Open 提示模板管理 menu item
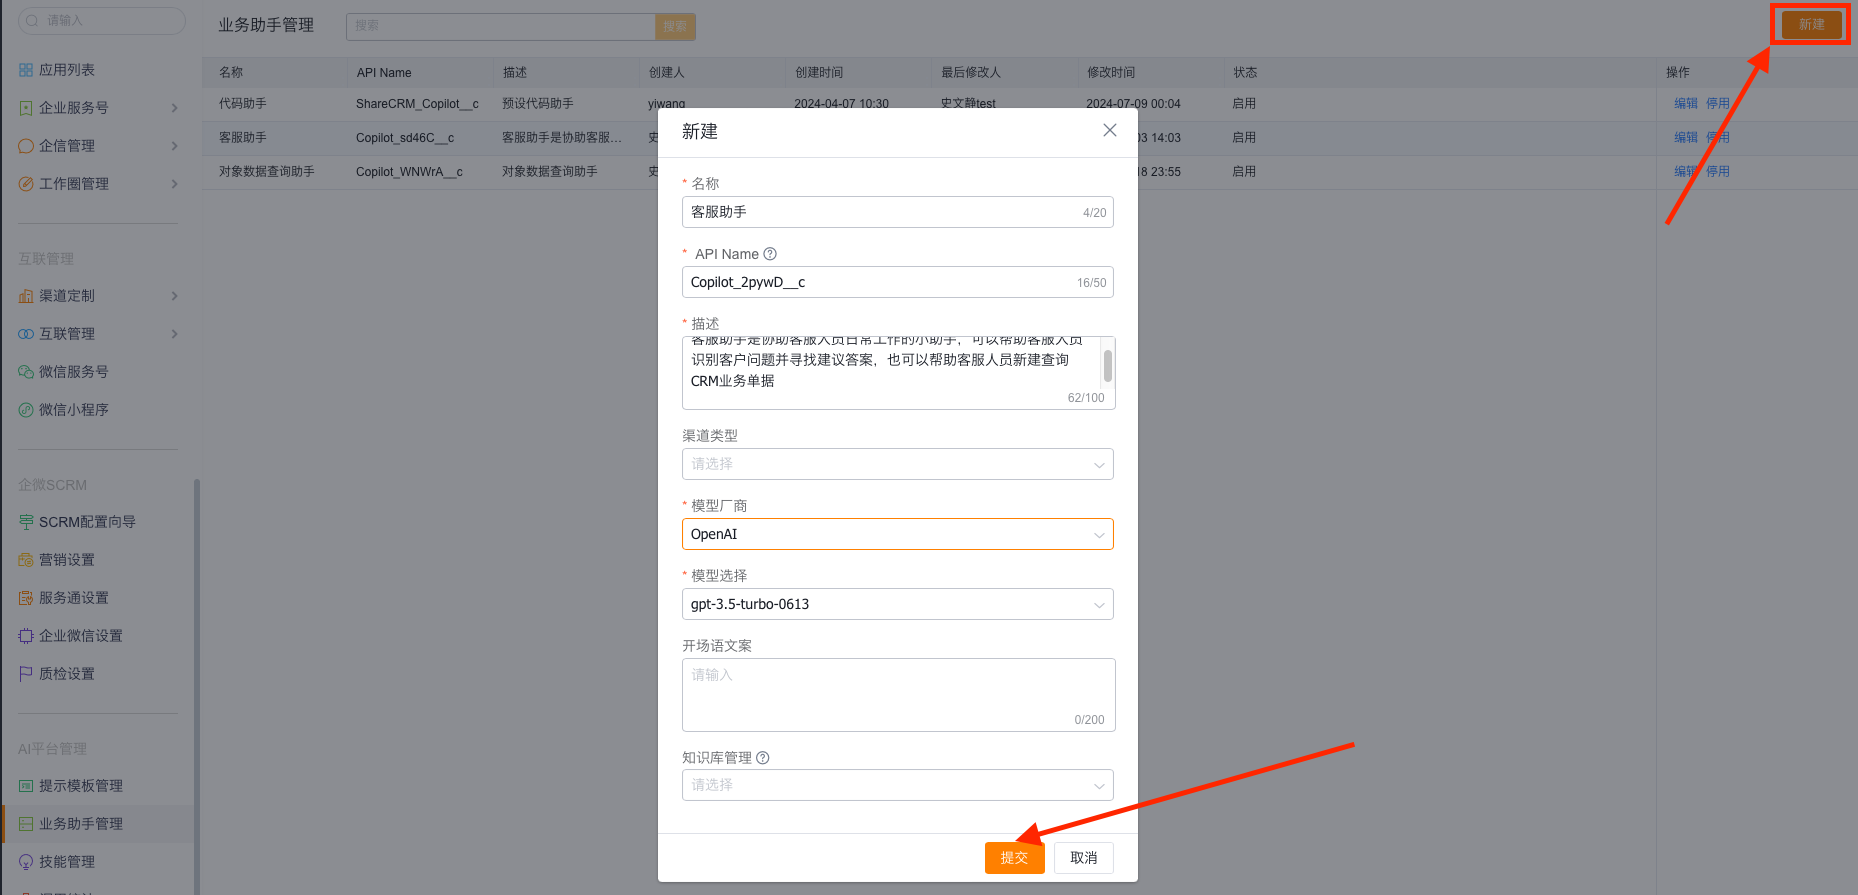Screen dimensions: 1858x895 (80, 786)
